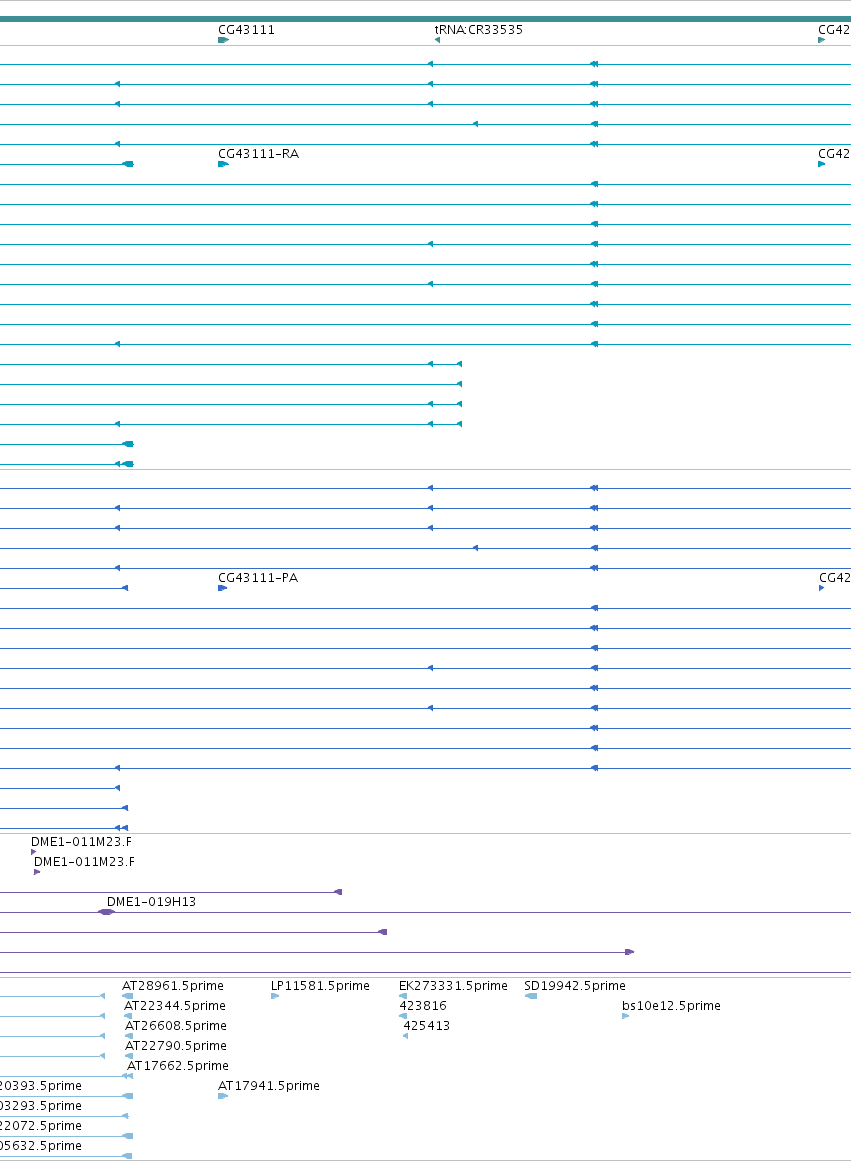Select the AT17662.5prime EST label
Viewport: 851px width, 1161px height.
(178, 1065)
